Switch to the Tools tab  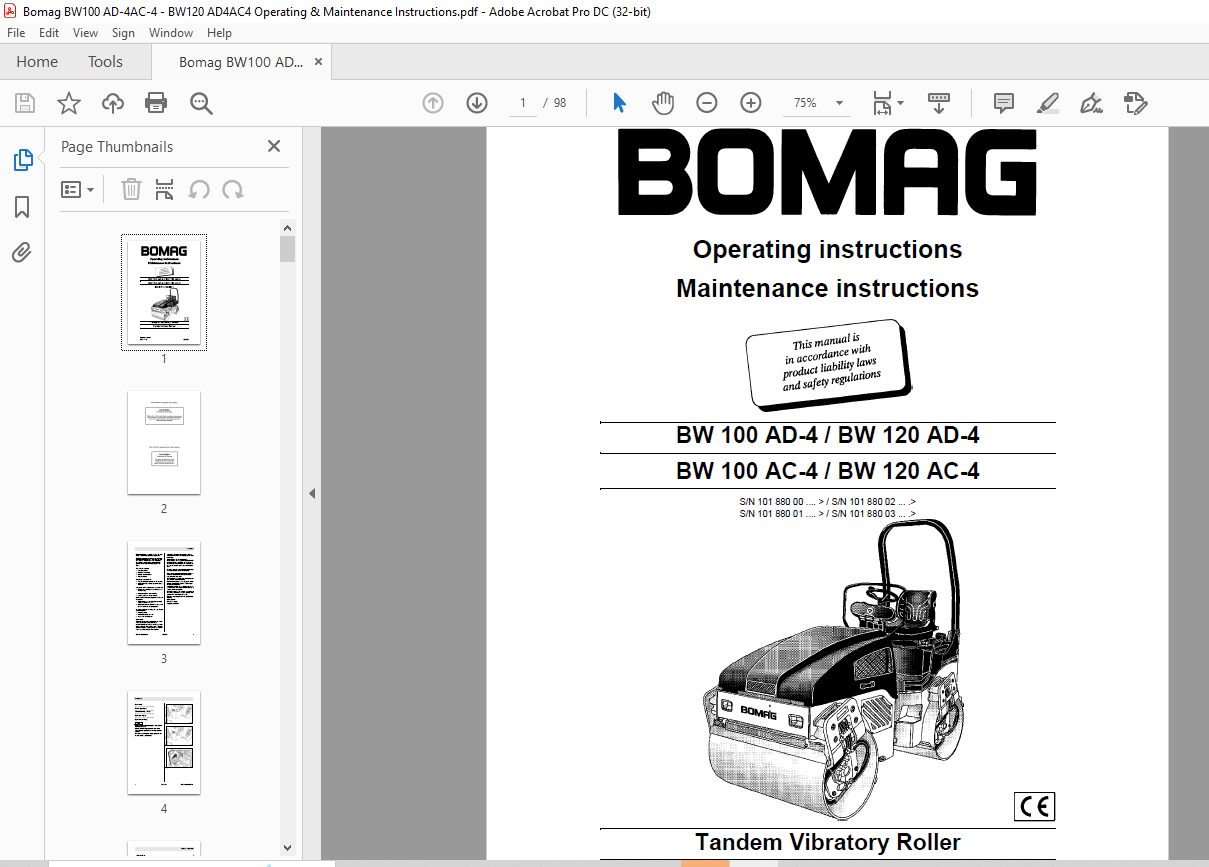(x=105, y=62)
